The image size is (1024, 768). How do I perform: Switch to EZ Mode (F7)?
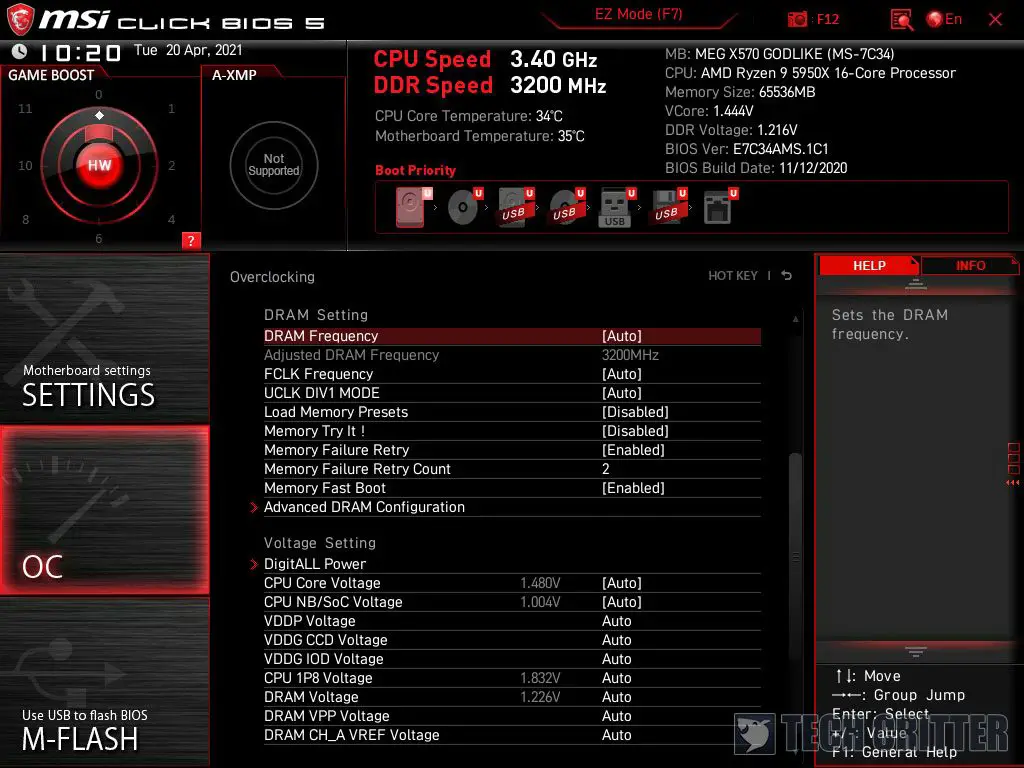tap(638, 14)
